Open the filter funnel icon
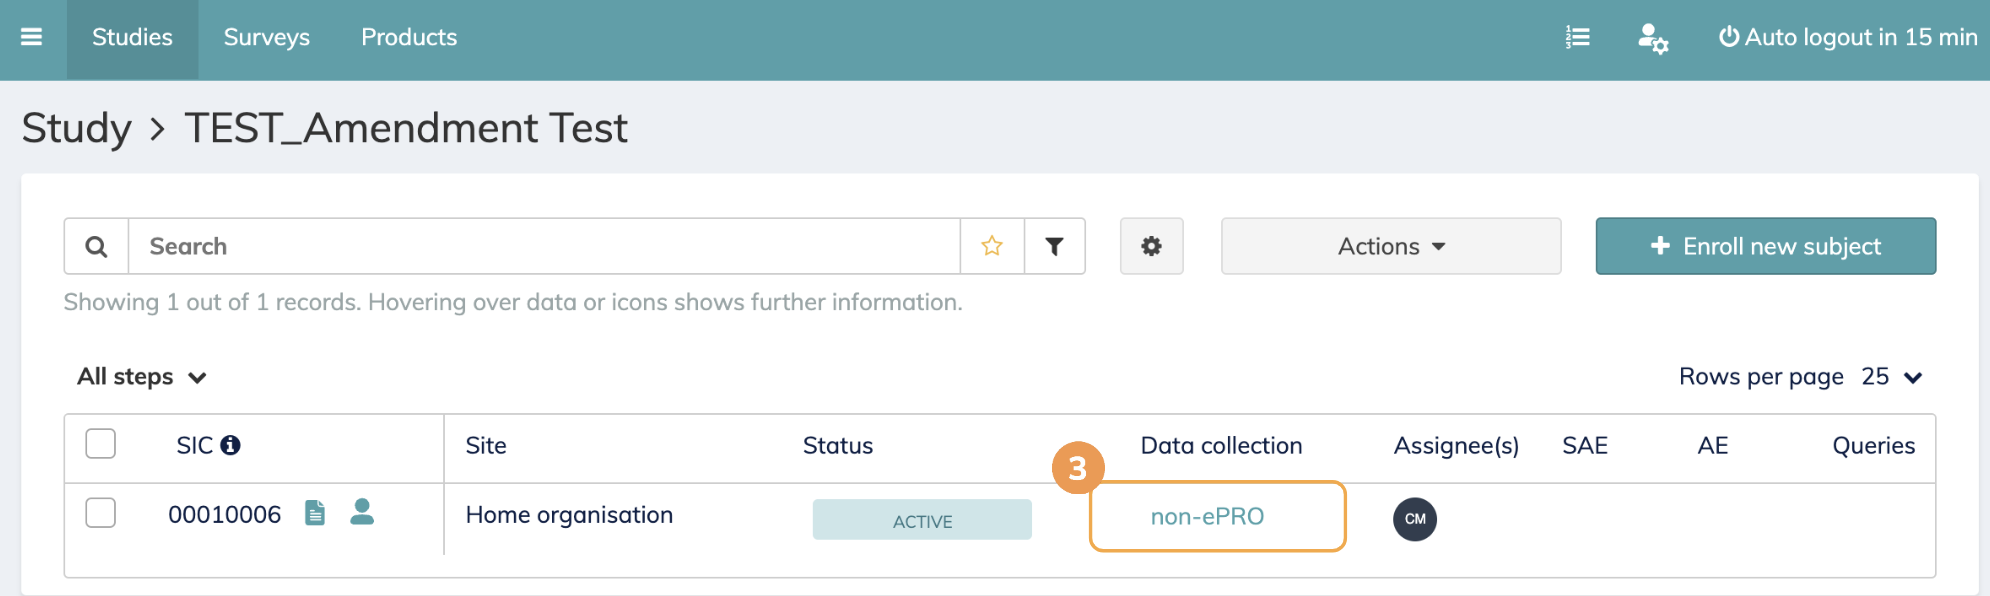1990x596 pixels. pyautogui.click(x=1054, y=246)
